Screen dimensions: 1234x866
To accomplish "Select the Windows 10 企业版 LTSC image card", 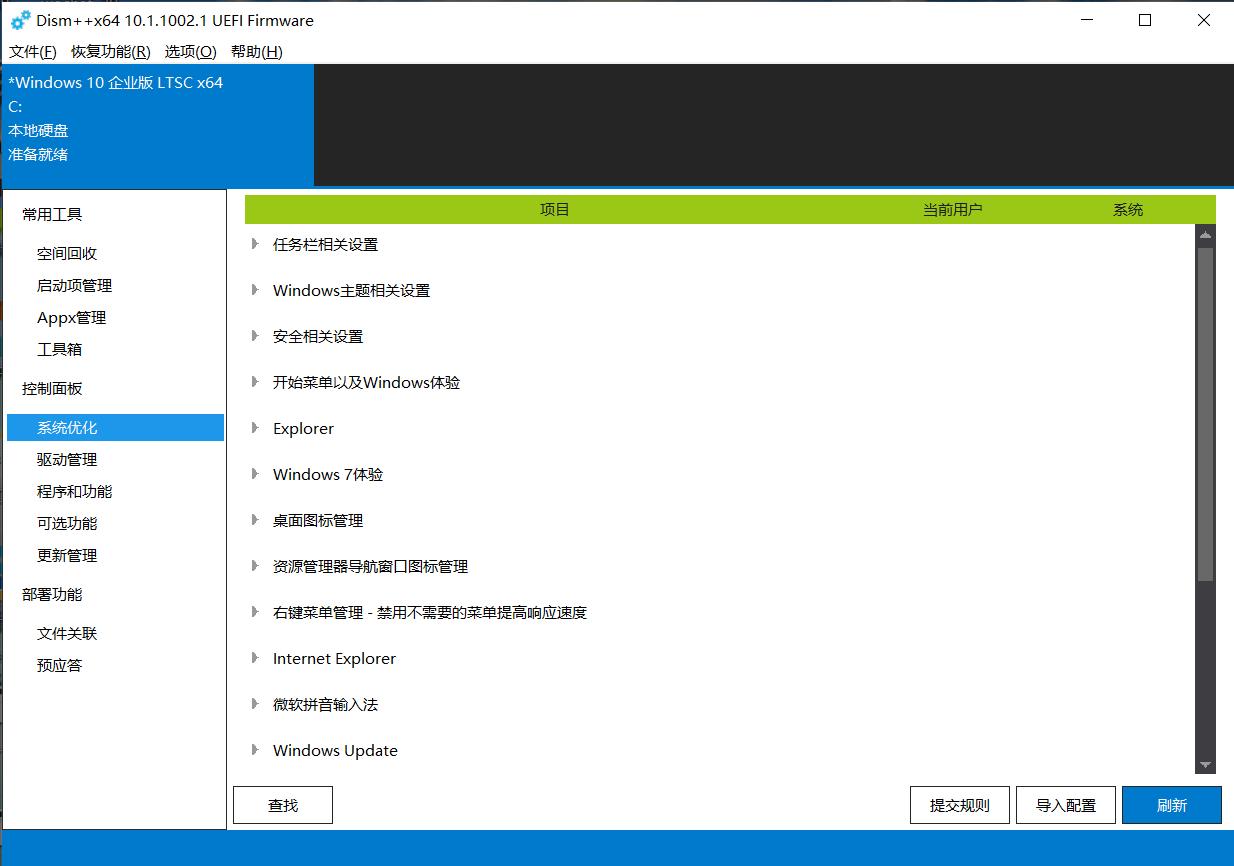I will (157, 124).
